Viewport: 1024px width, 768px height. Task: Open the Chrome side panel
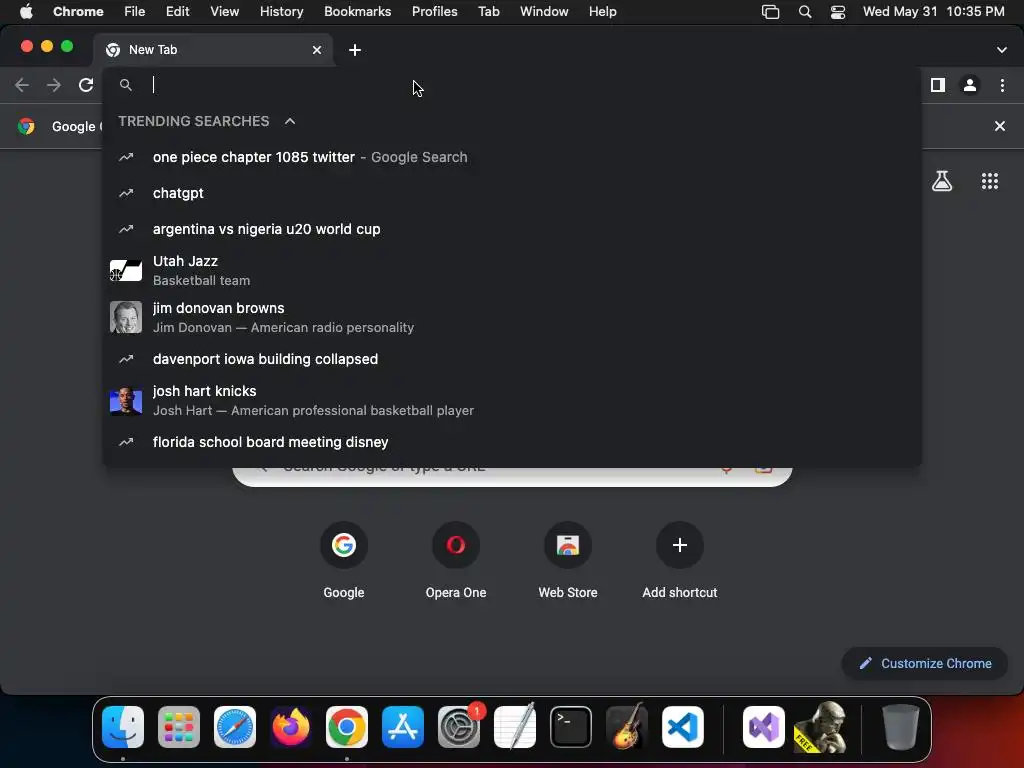pyautogui.click(x=938, y=85)
